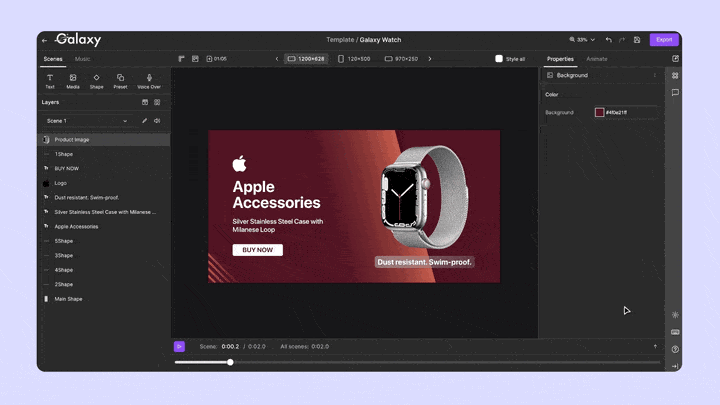720x405 pixels.
Task: Edit Scene 1 with the pencil icon
Action: [145, 121]
